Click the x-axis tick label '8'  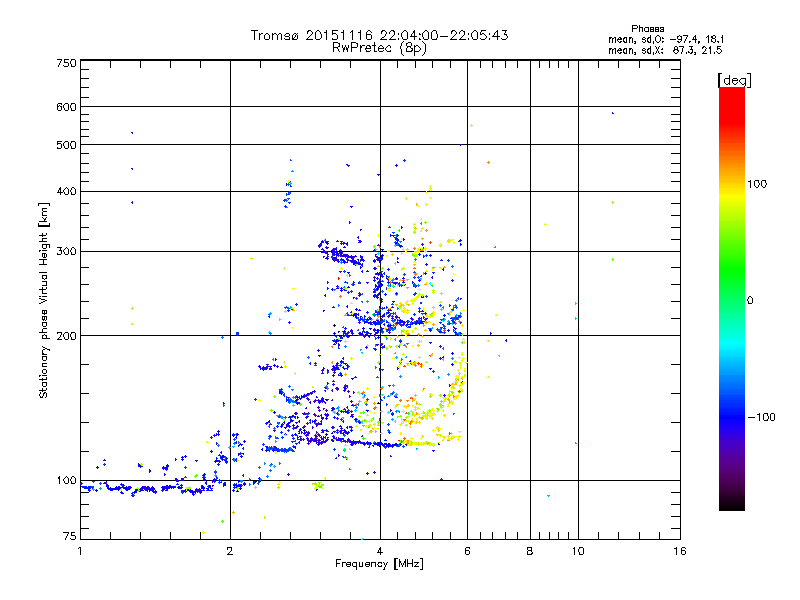pyautogui.click(x=530, y=552)
